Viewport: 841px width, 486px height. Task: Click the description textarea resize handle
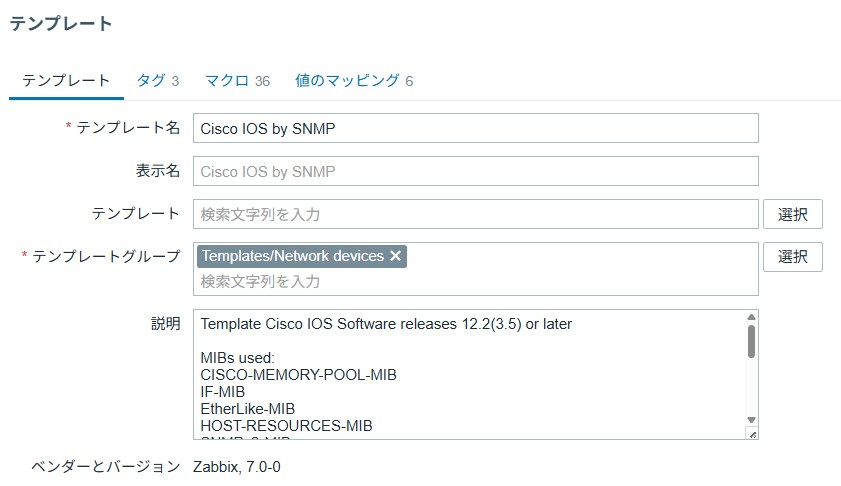click(753, 434)
